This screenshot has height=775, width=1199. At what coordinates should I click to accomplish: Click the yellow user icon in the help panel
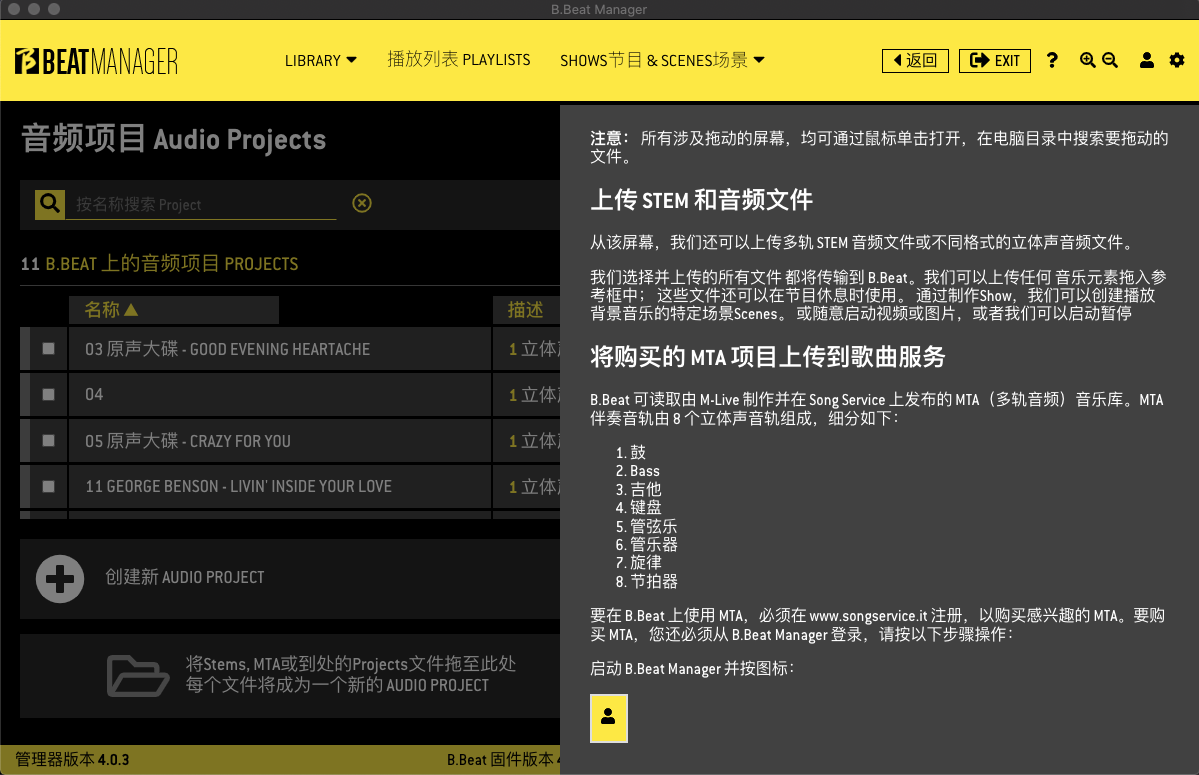point(609,718)
